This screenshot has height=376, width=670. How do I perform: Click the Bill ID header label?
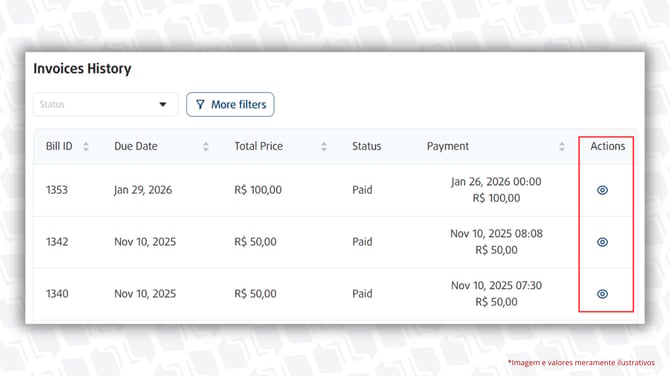tap(59, 146)
